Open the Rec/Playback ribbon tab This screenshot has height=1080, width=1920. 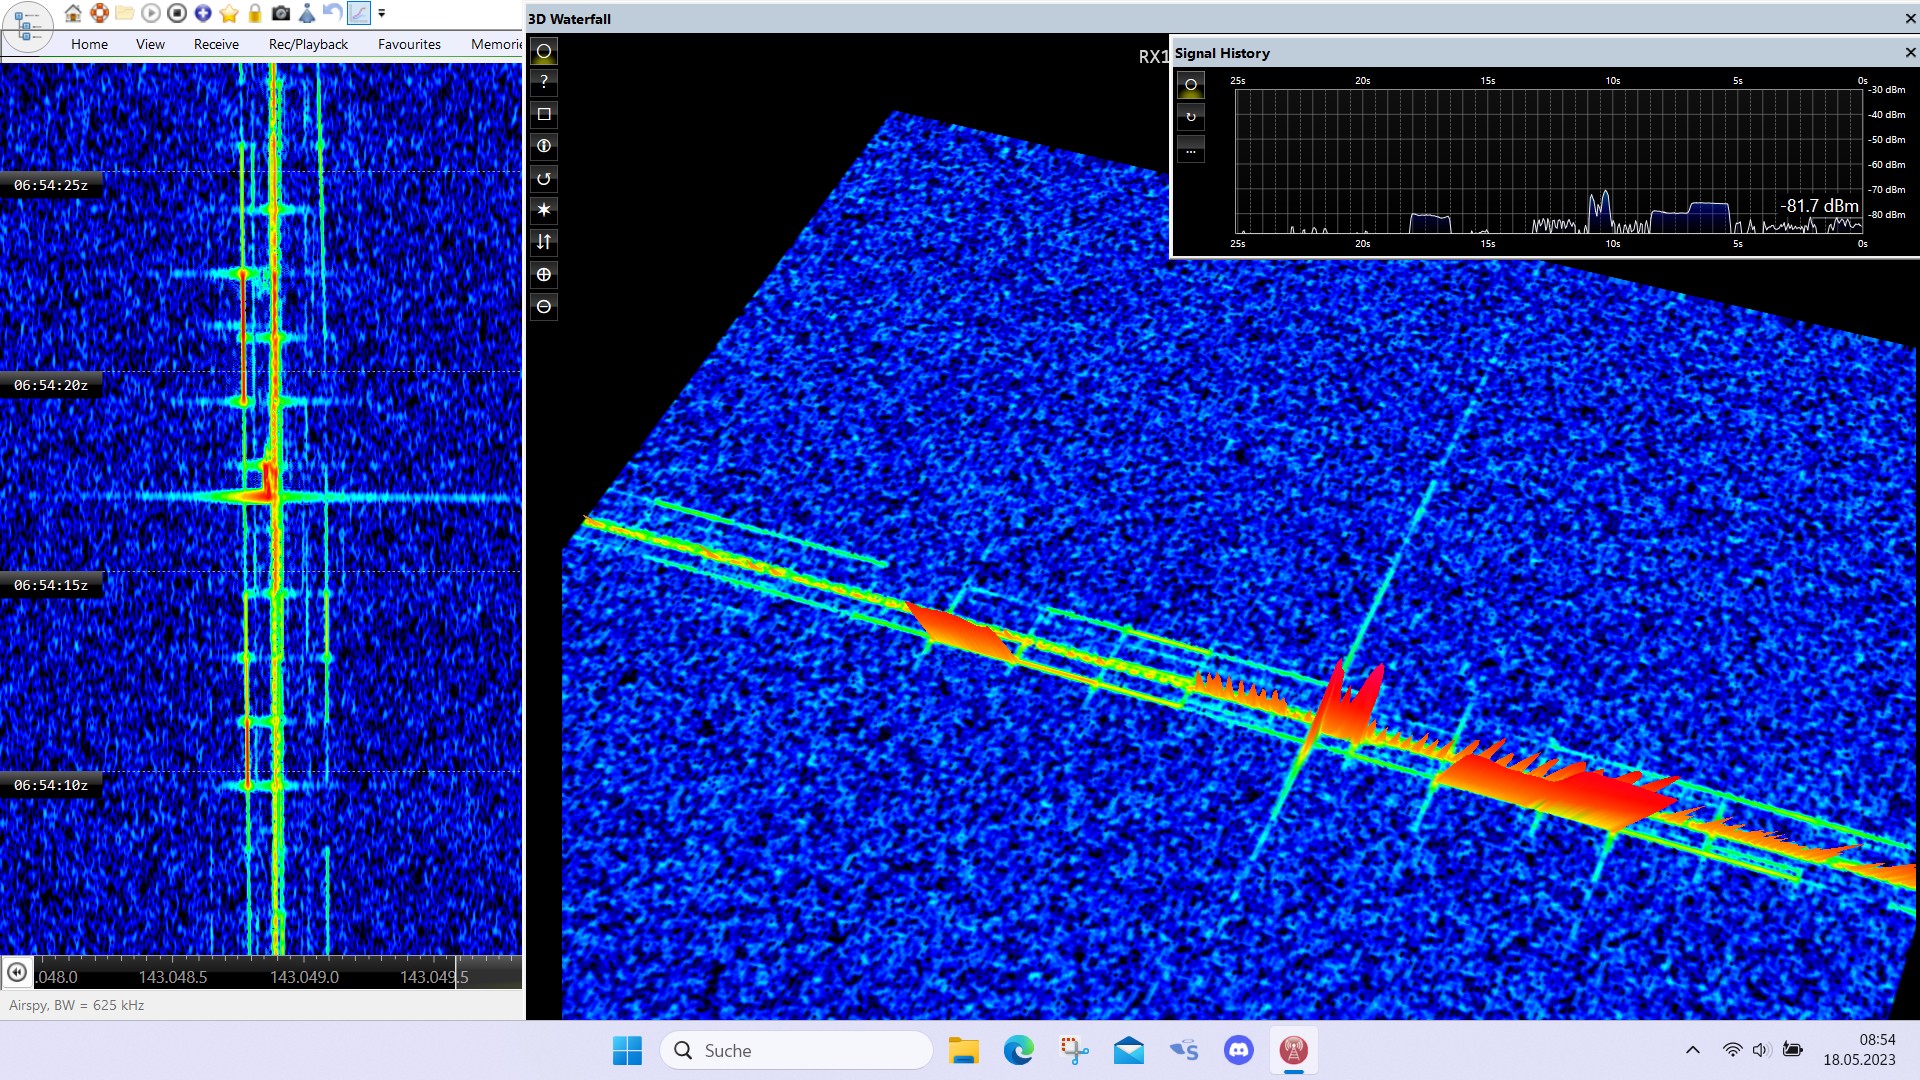tap(308, 44)
